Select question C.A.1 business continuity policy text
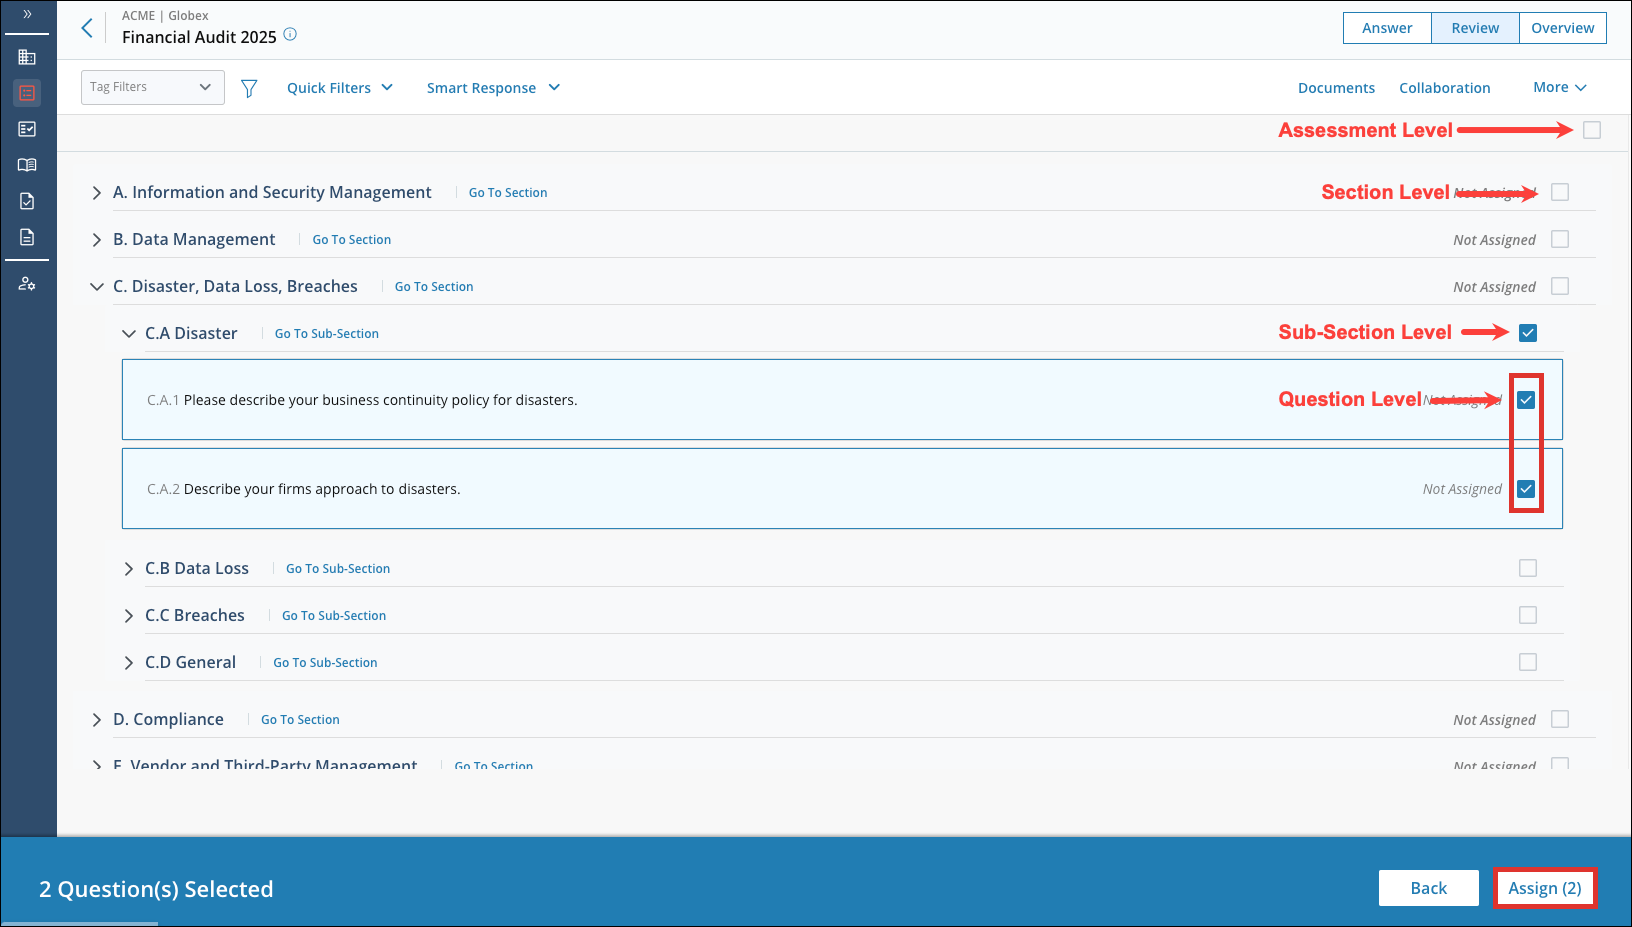The image size is (1632, 927). tap(380, 400)
